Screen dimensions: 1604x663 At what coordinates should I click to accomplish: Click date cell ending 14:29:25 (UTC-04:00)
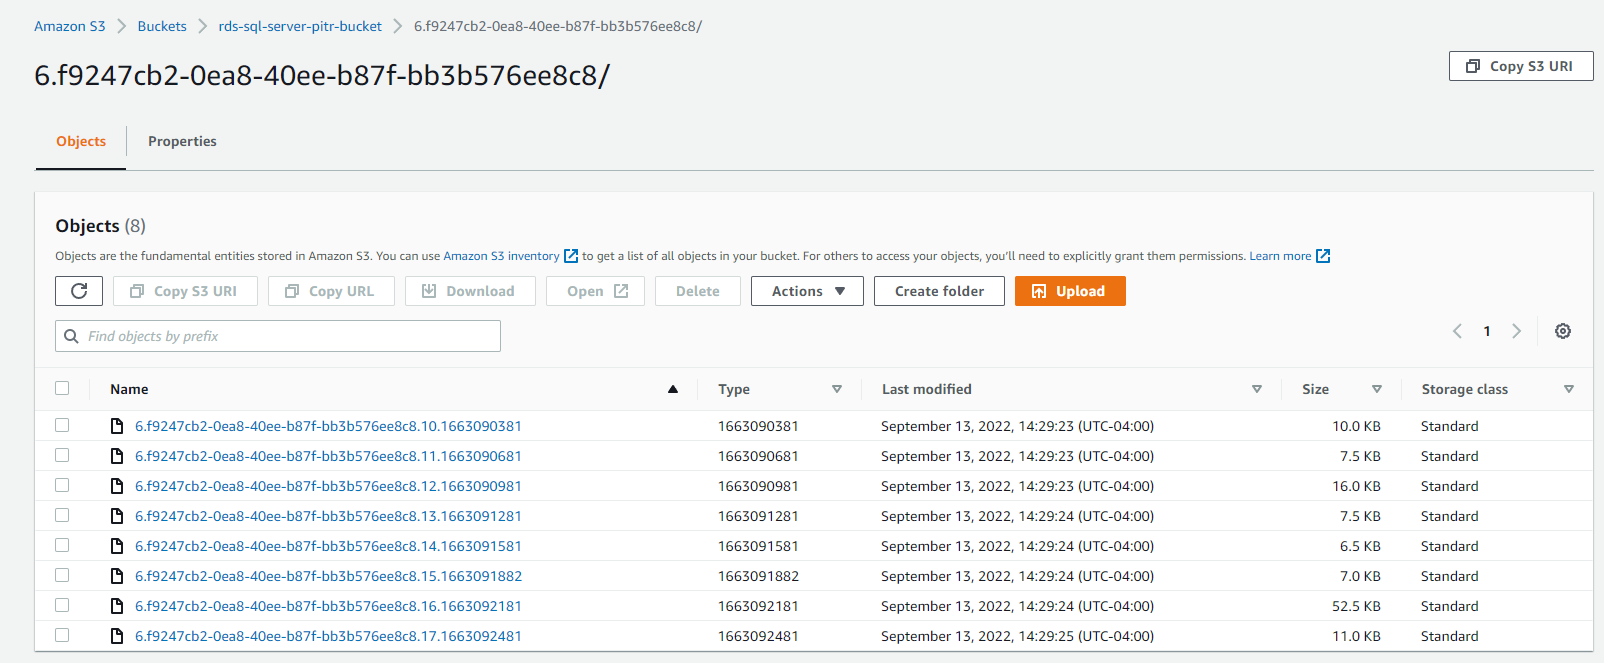click(x=1017, y=636)
